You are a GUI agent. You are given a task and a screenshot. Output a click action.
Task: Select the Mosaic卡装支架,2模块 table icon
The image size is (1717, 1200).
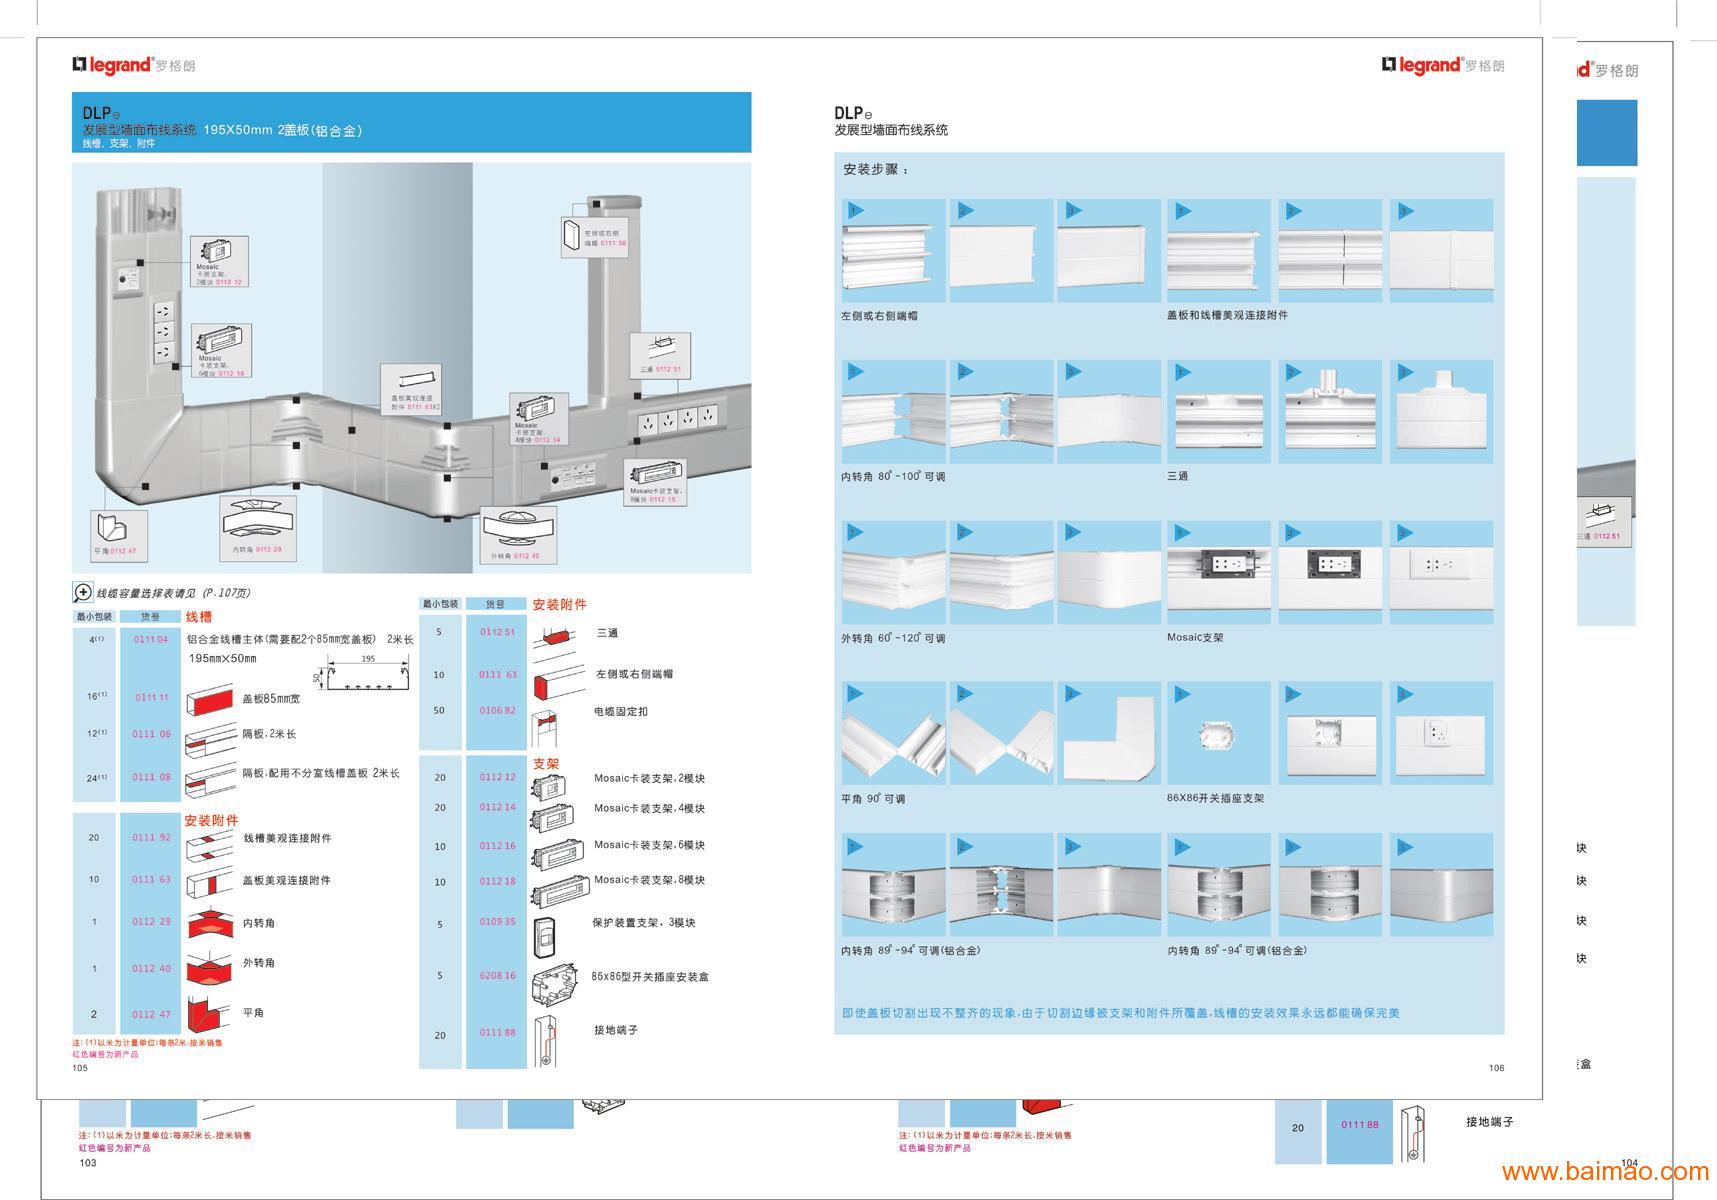(x=549, y=789)
